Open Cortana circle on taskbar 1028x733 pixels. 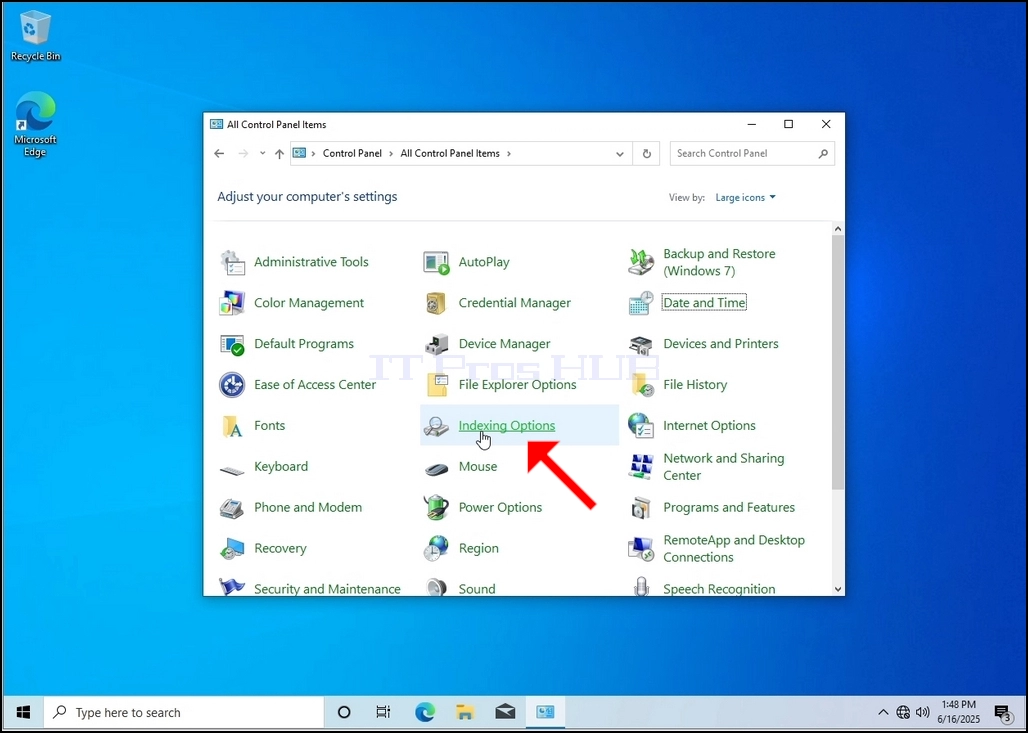click(x=344, y=712)
